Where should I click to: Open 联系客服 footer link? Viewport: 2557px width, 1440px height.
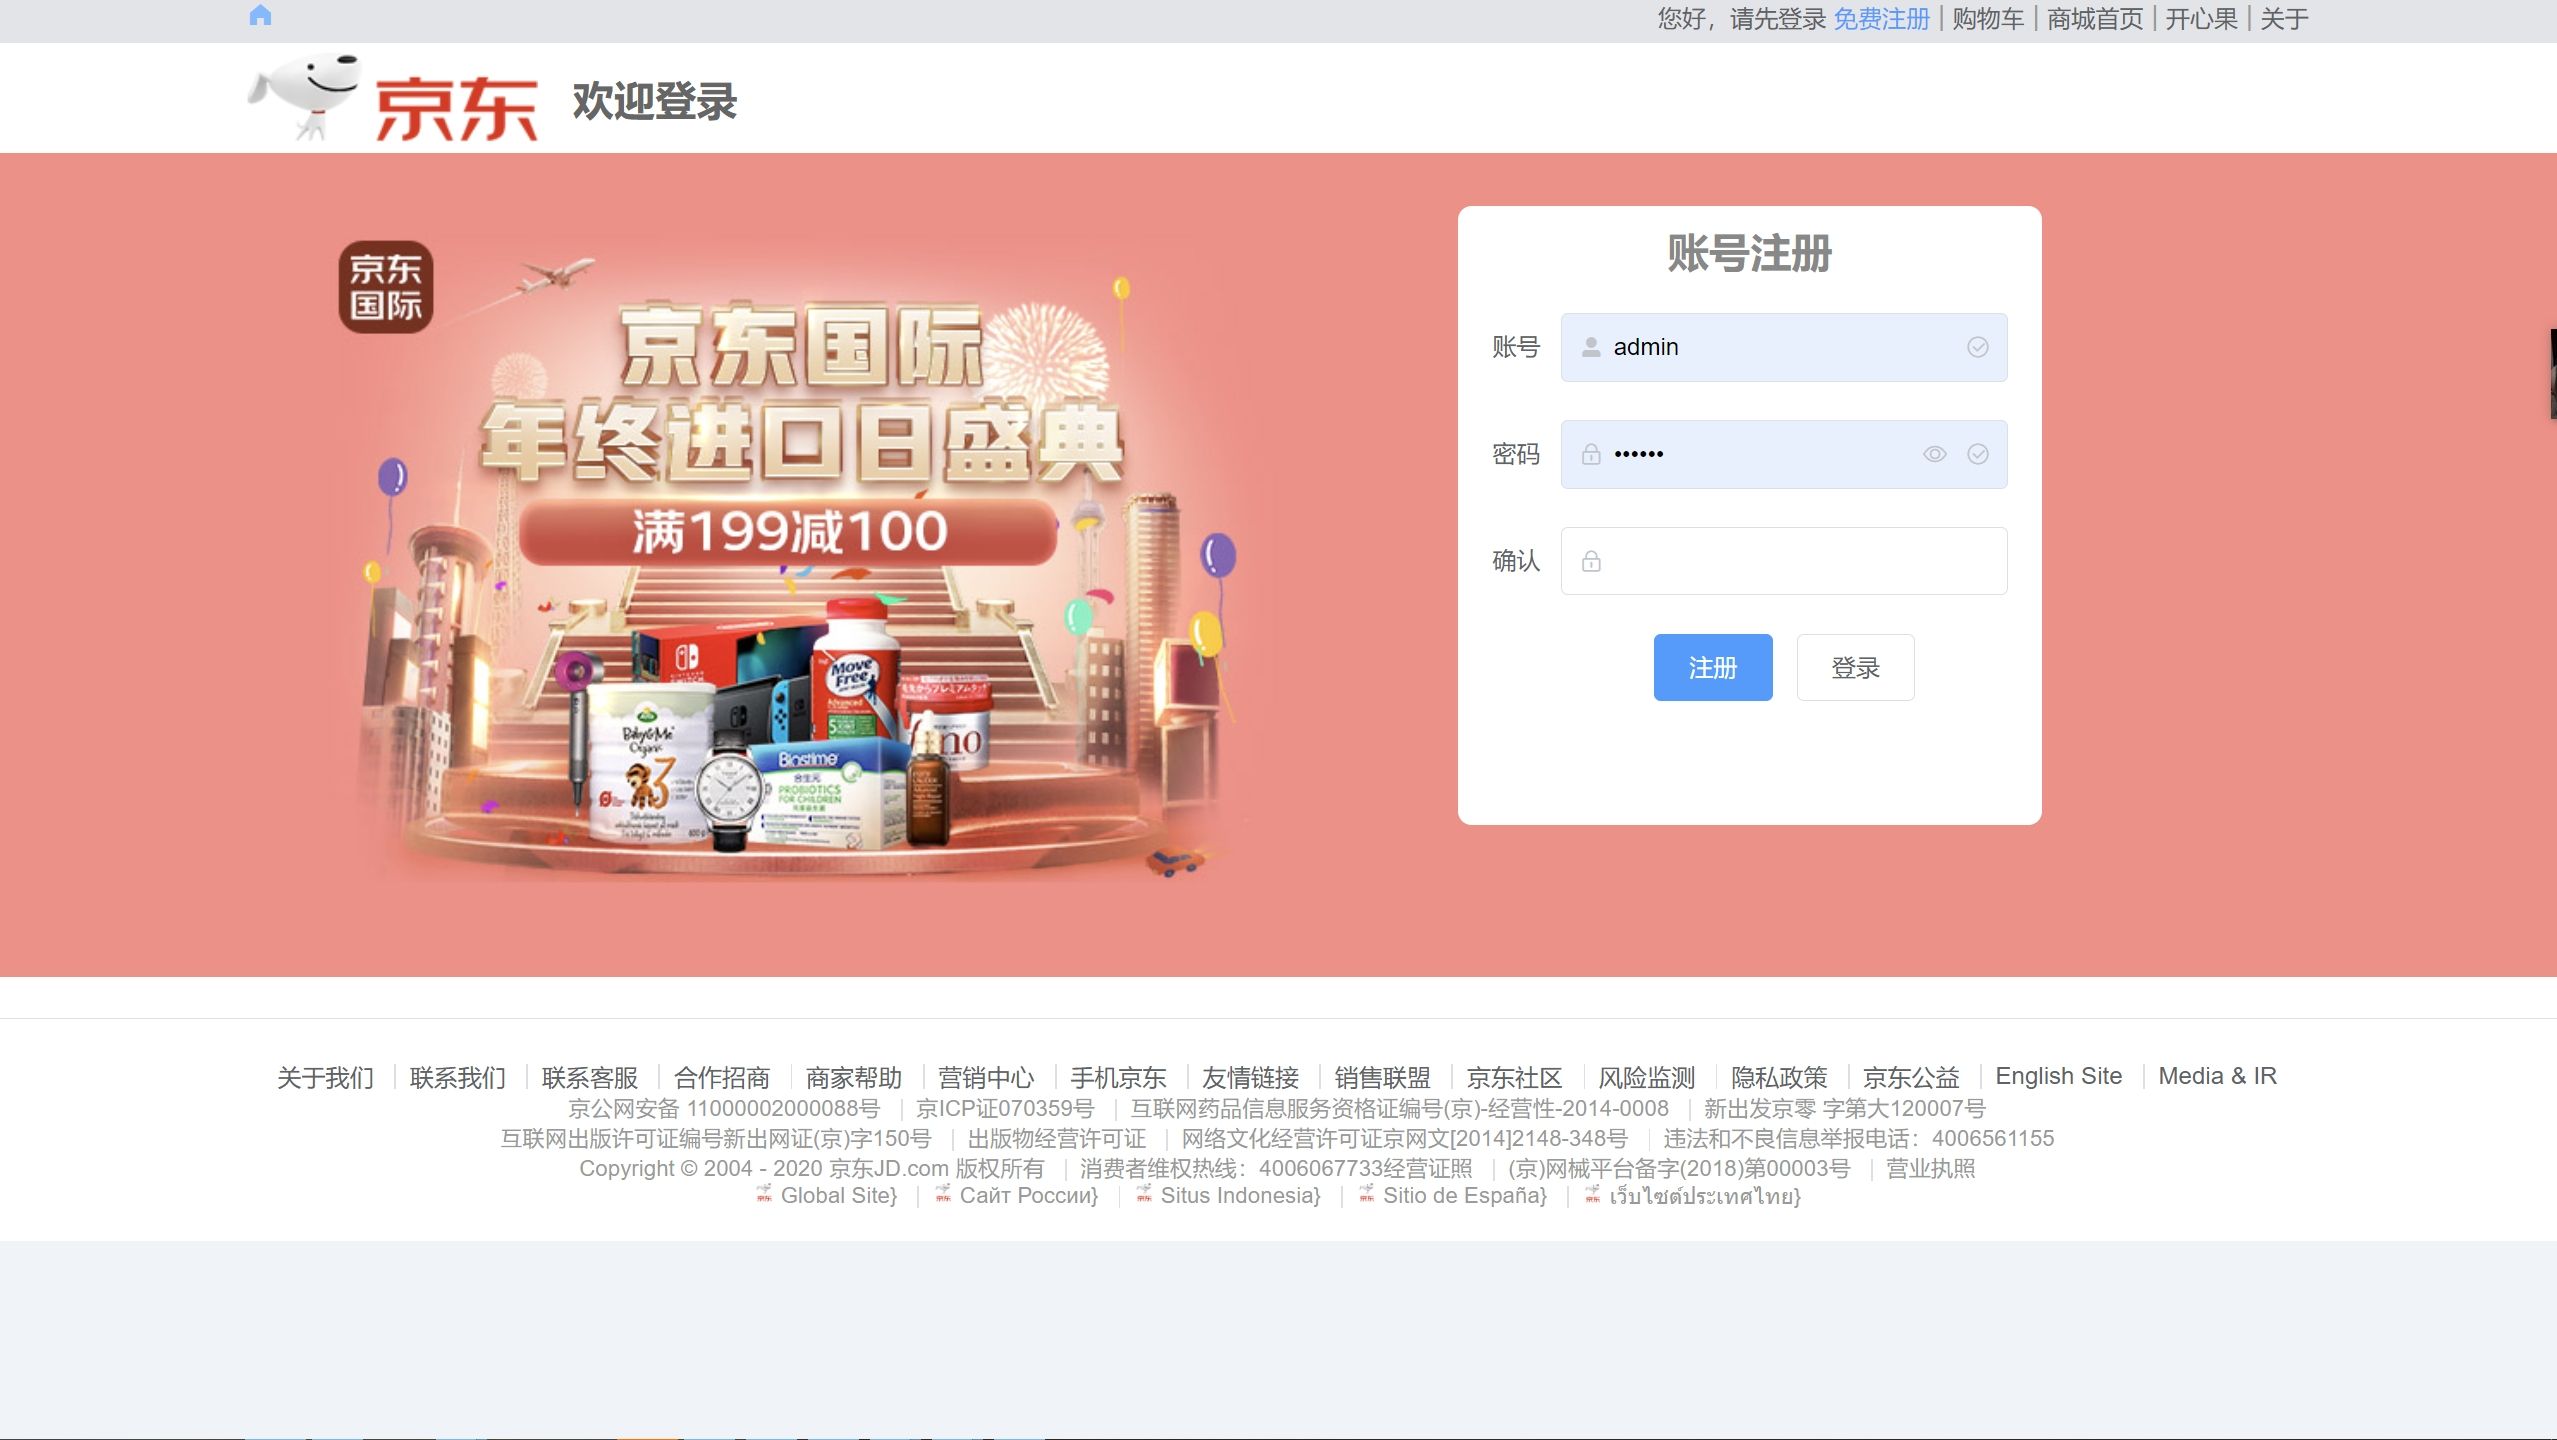coord(589,1077)
